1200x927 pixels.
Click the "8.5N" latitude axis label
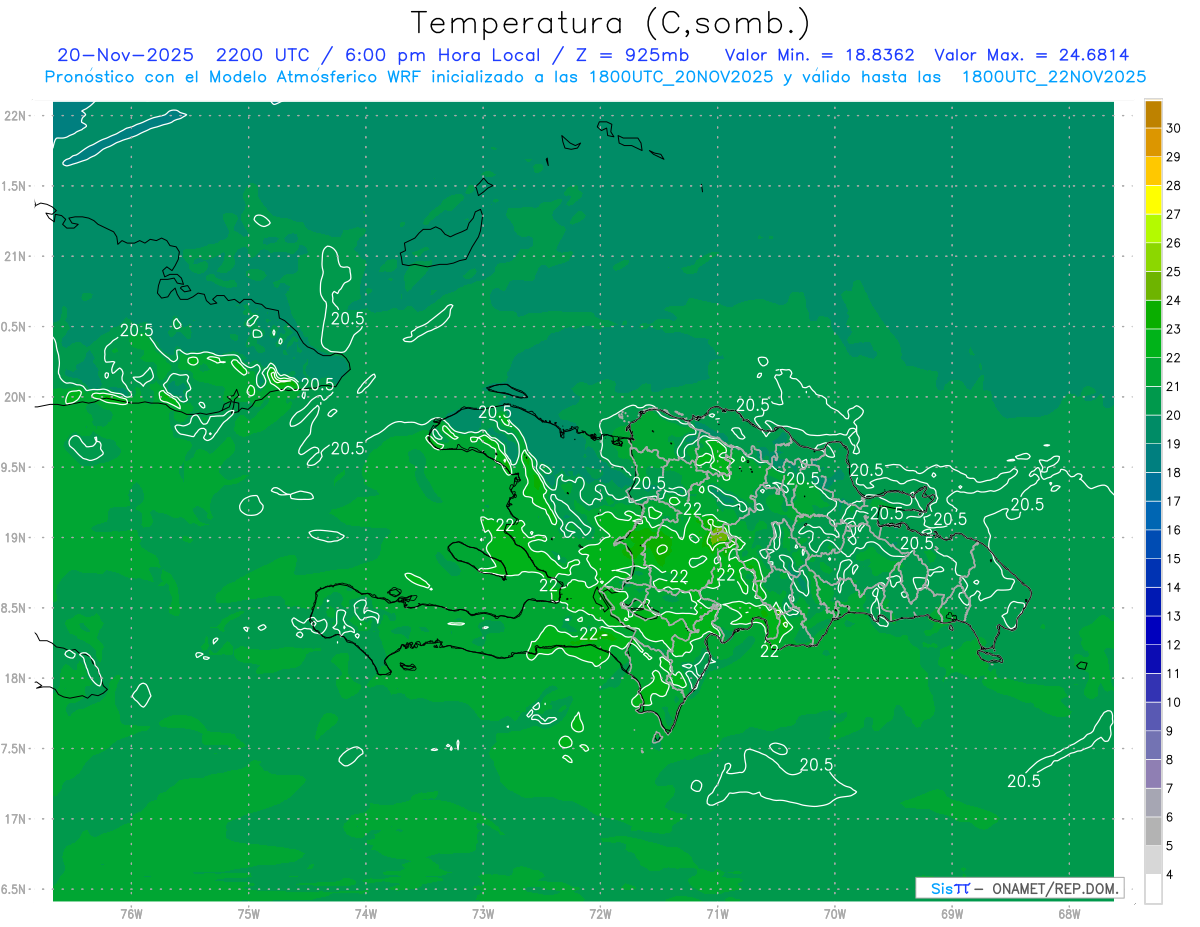coord(13,608)
